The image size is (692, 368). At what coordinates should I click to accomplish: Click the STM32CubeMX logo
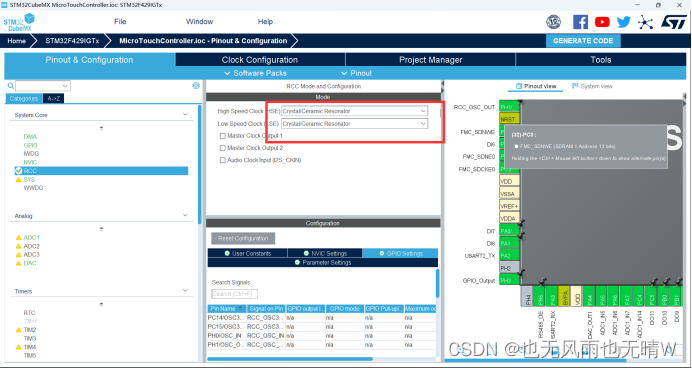click(19, 22)
